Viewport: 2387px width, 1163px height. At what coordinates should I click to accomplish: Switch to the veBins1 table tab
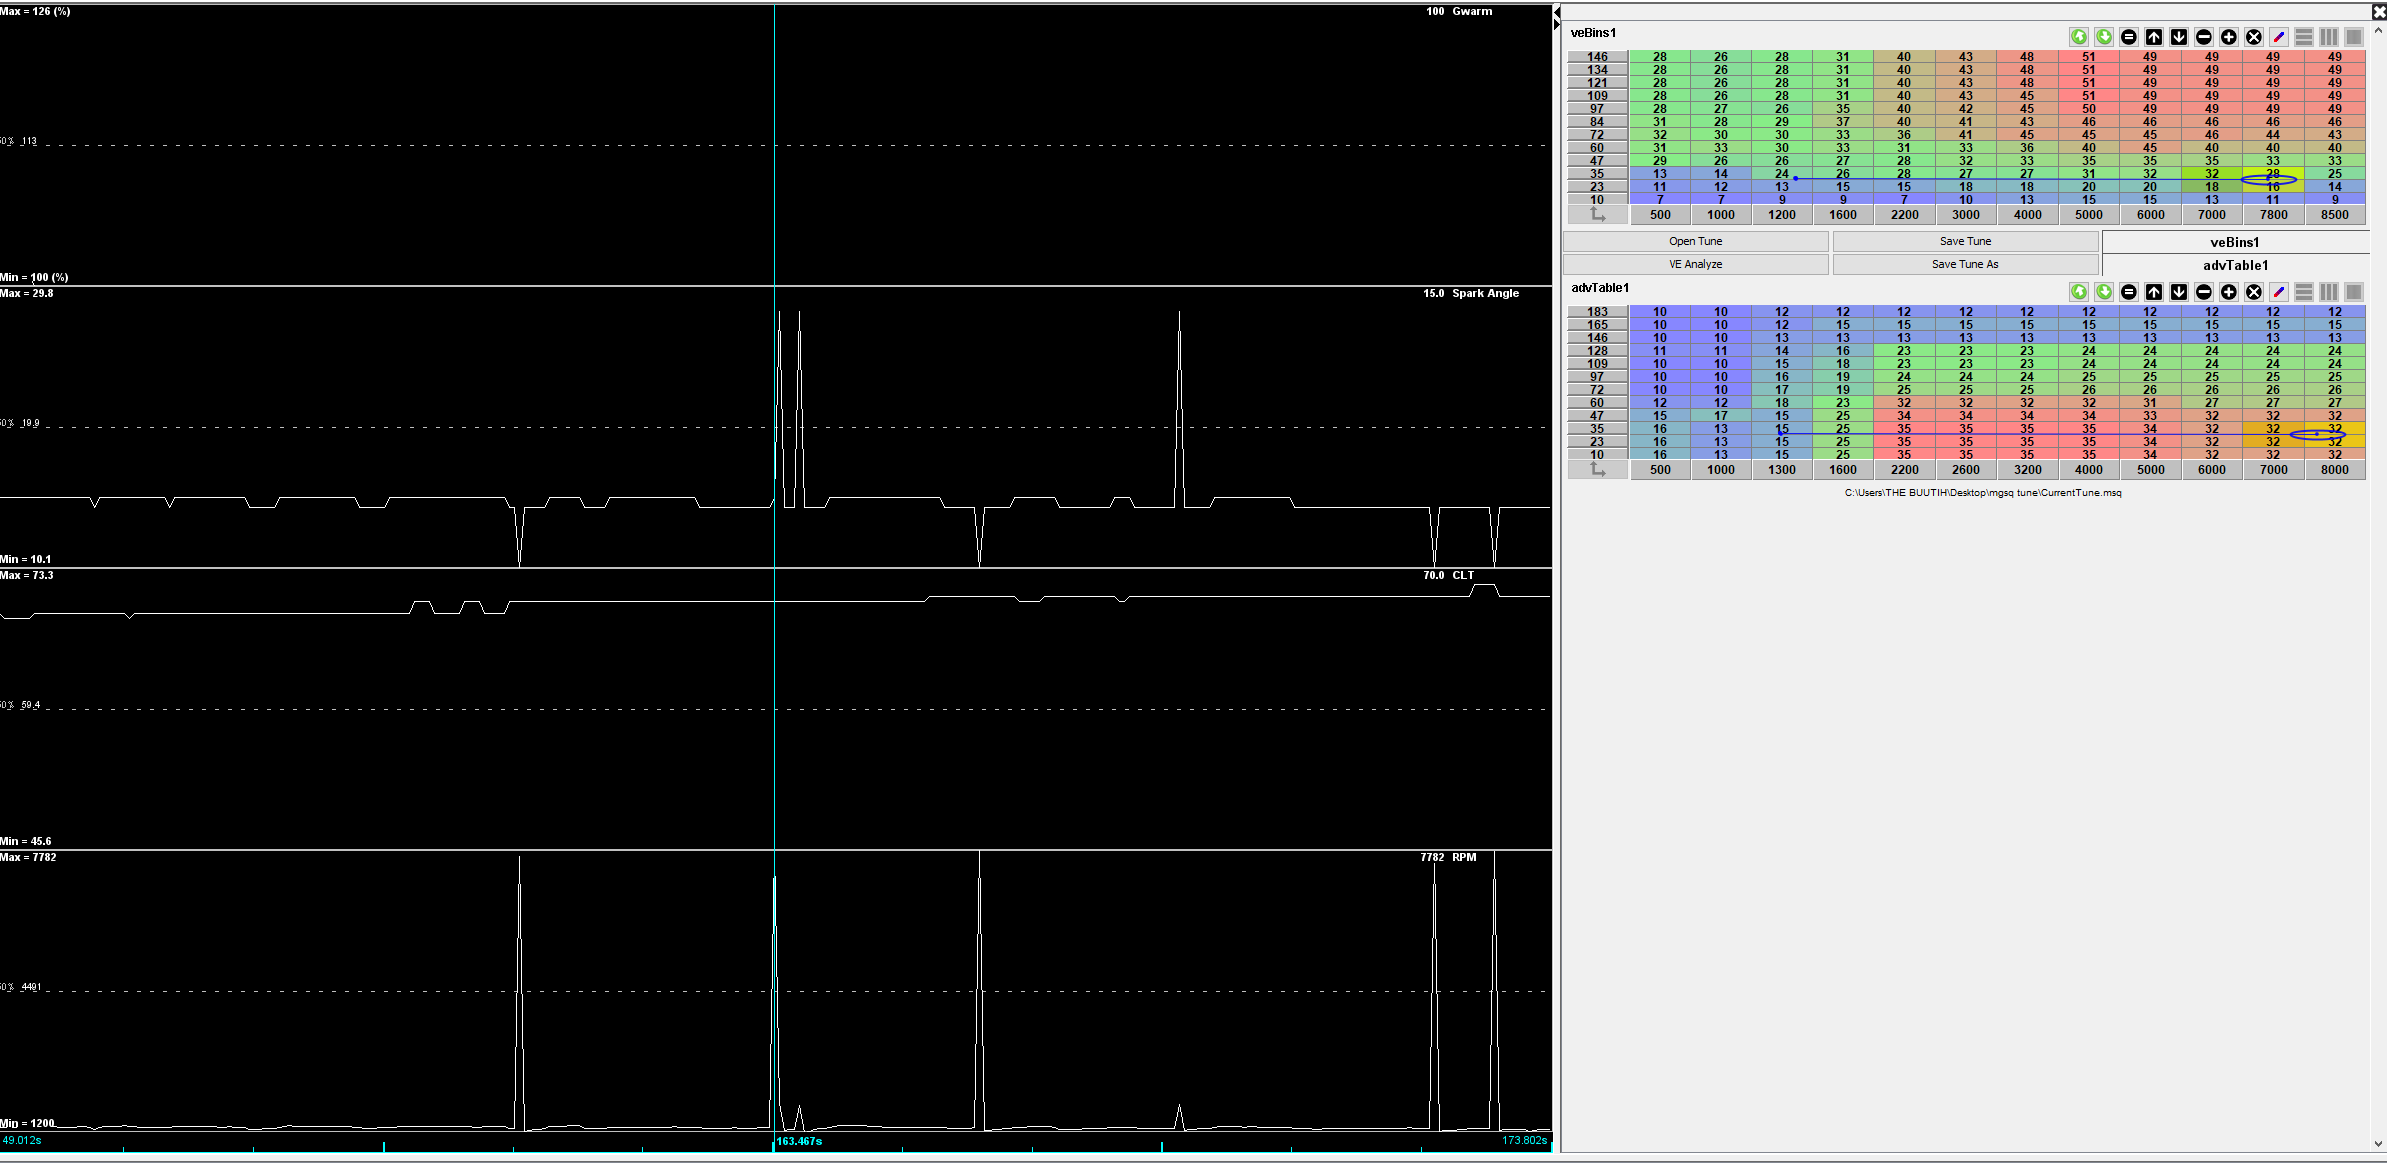click(x=2234, y=242)
